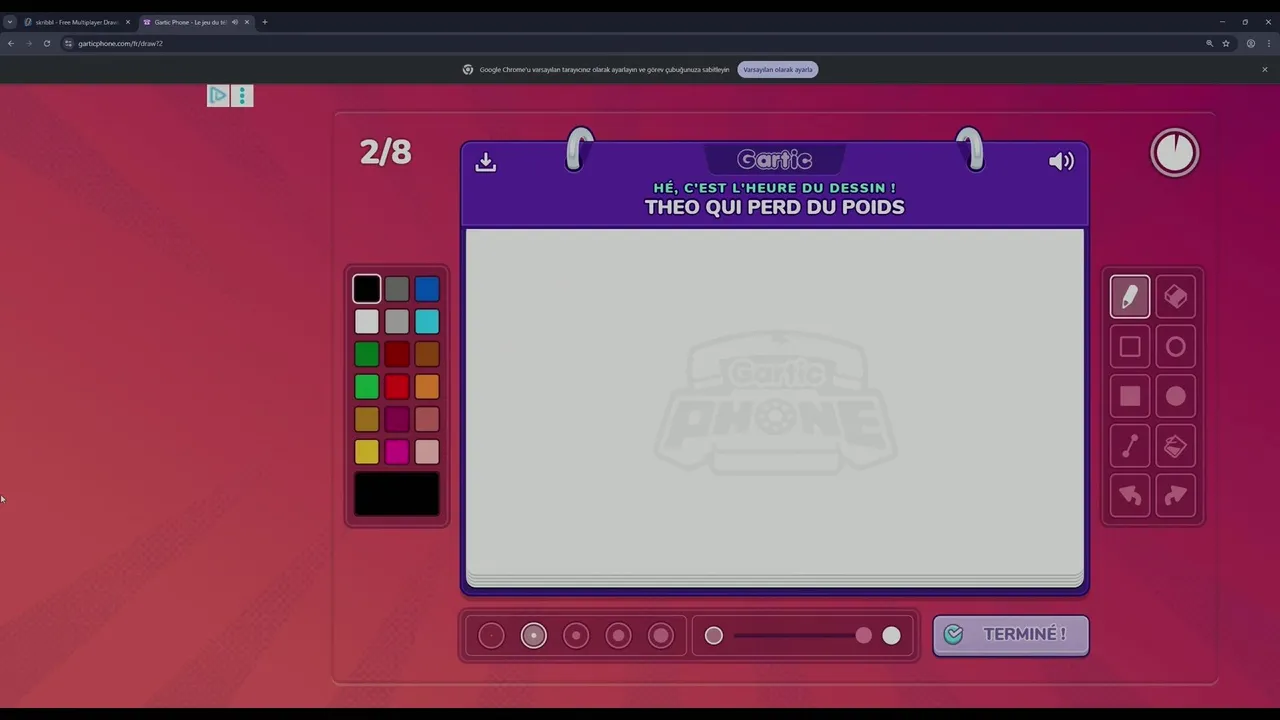Pick the salmon color swatch
The height and width of the screenshot is (720, 1280).
coord(427,419)
